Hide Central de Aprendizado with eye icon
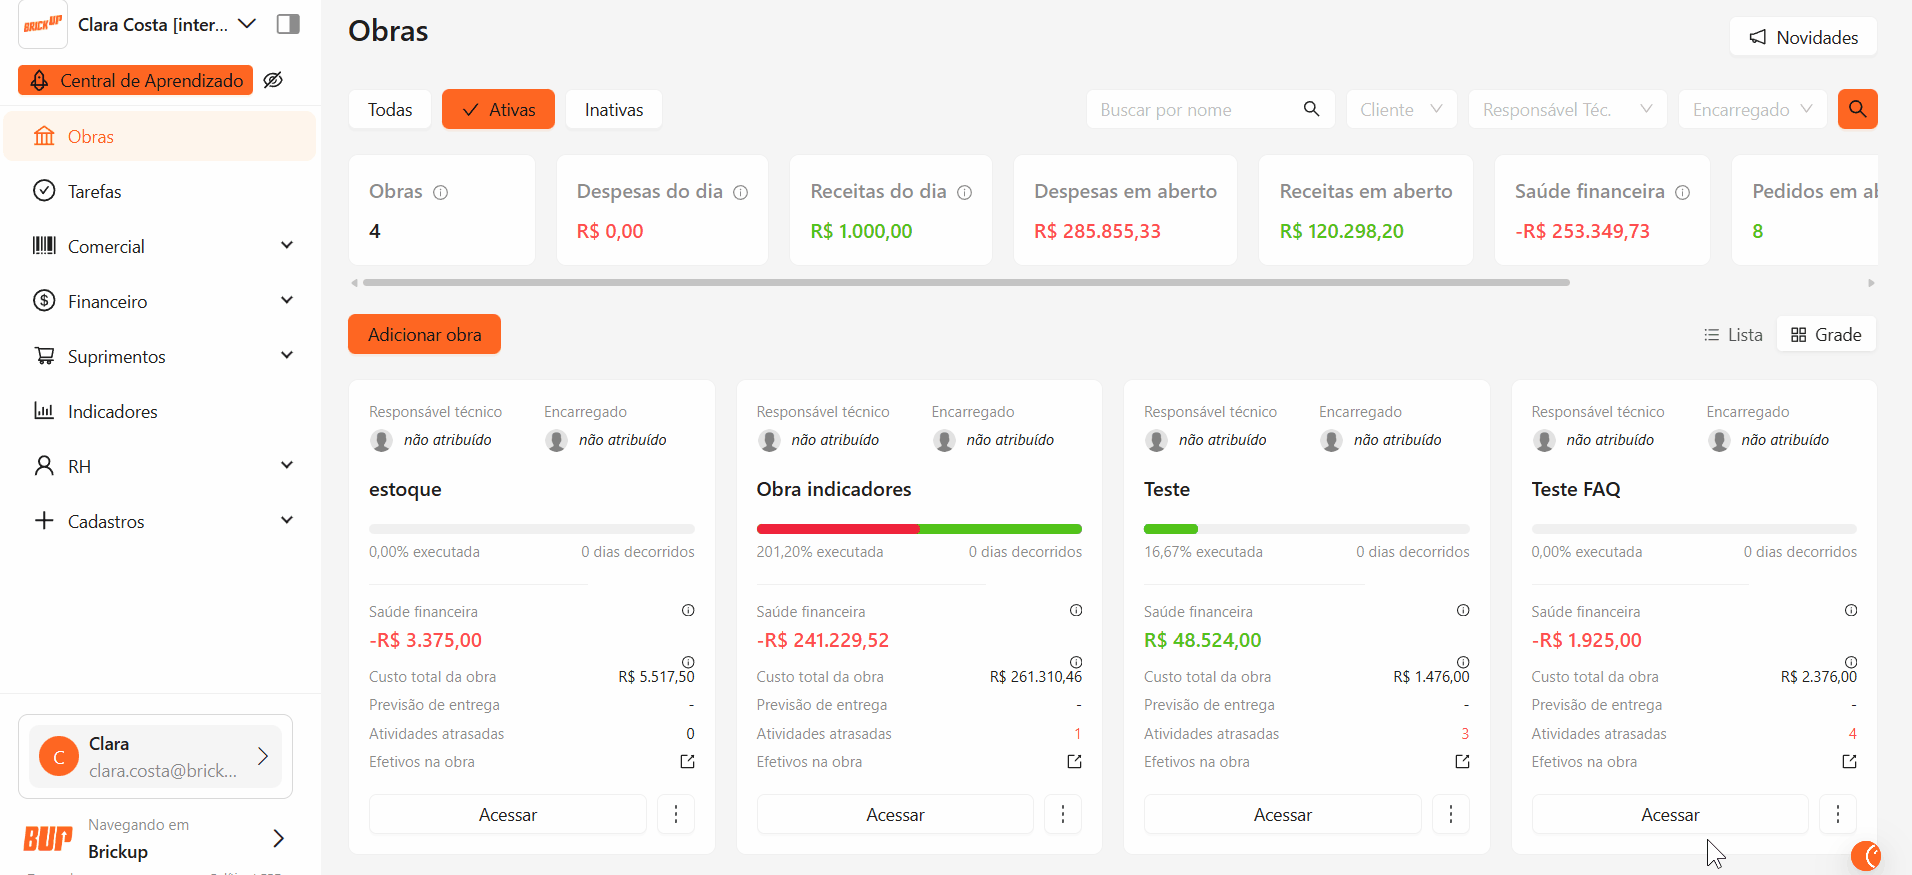 click(x=273, y=80)
